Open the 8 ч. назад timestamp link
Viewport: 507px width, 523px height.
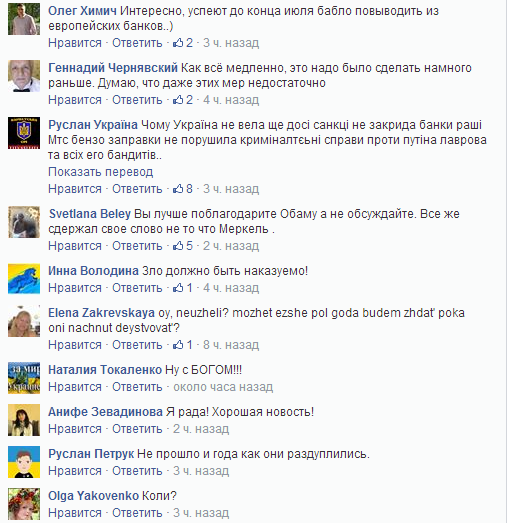click(231, 345)
